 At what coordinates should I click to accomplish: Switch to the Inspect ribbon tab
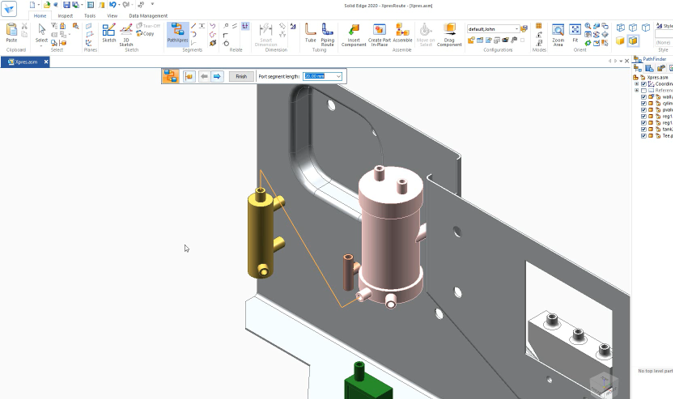[65, 16]
